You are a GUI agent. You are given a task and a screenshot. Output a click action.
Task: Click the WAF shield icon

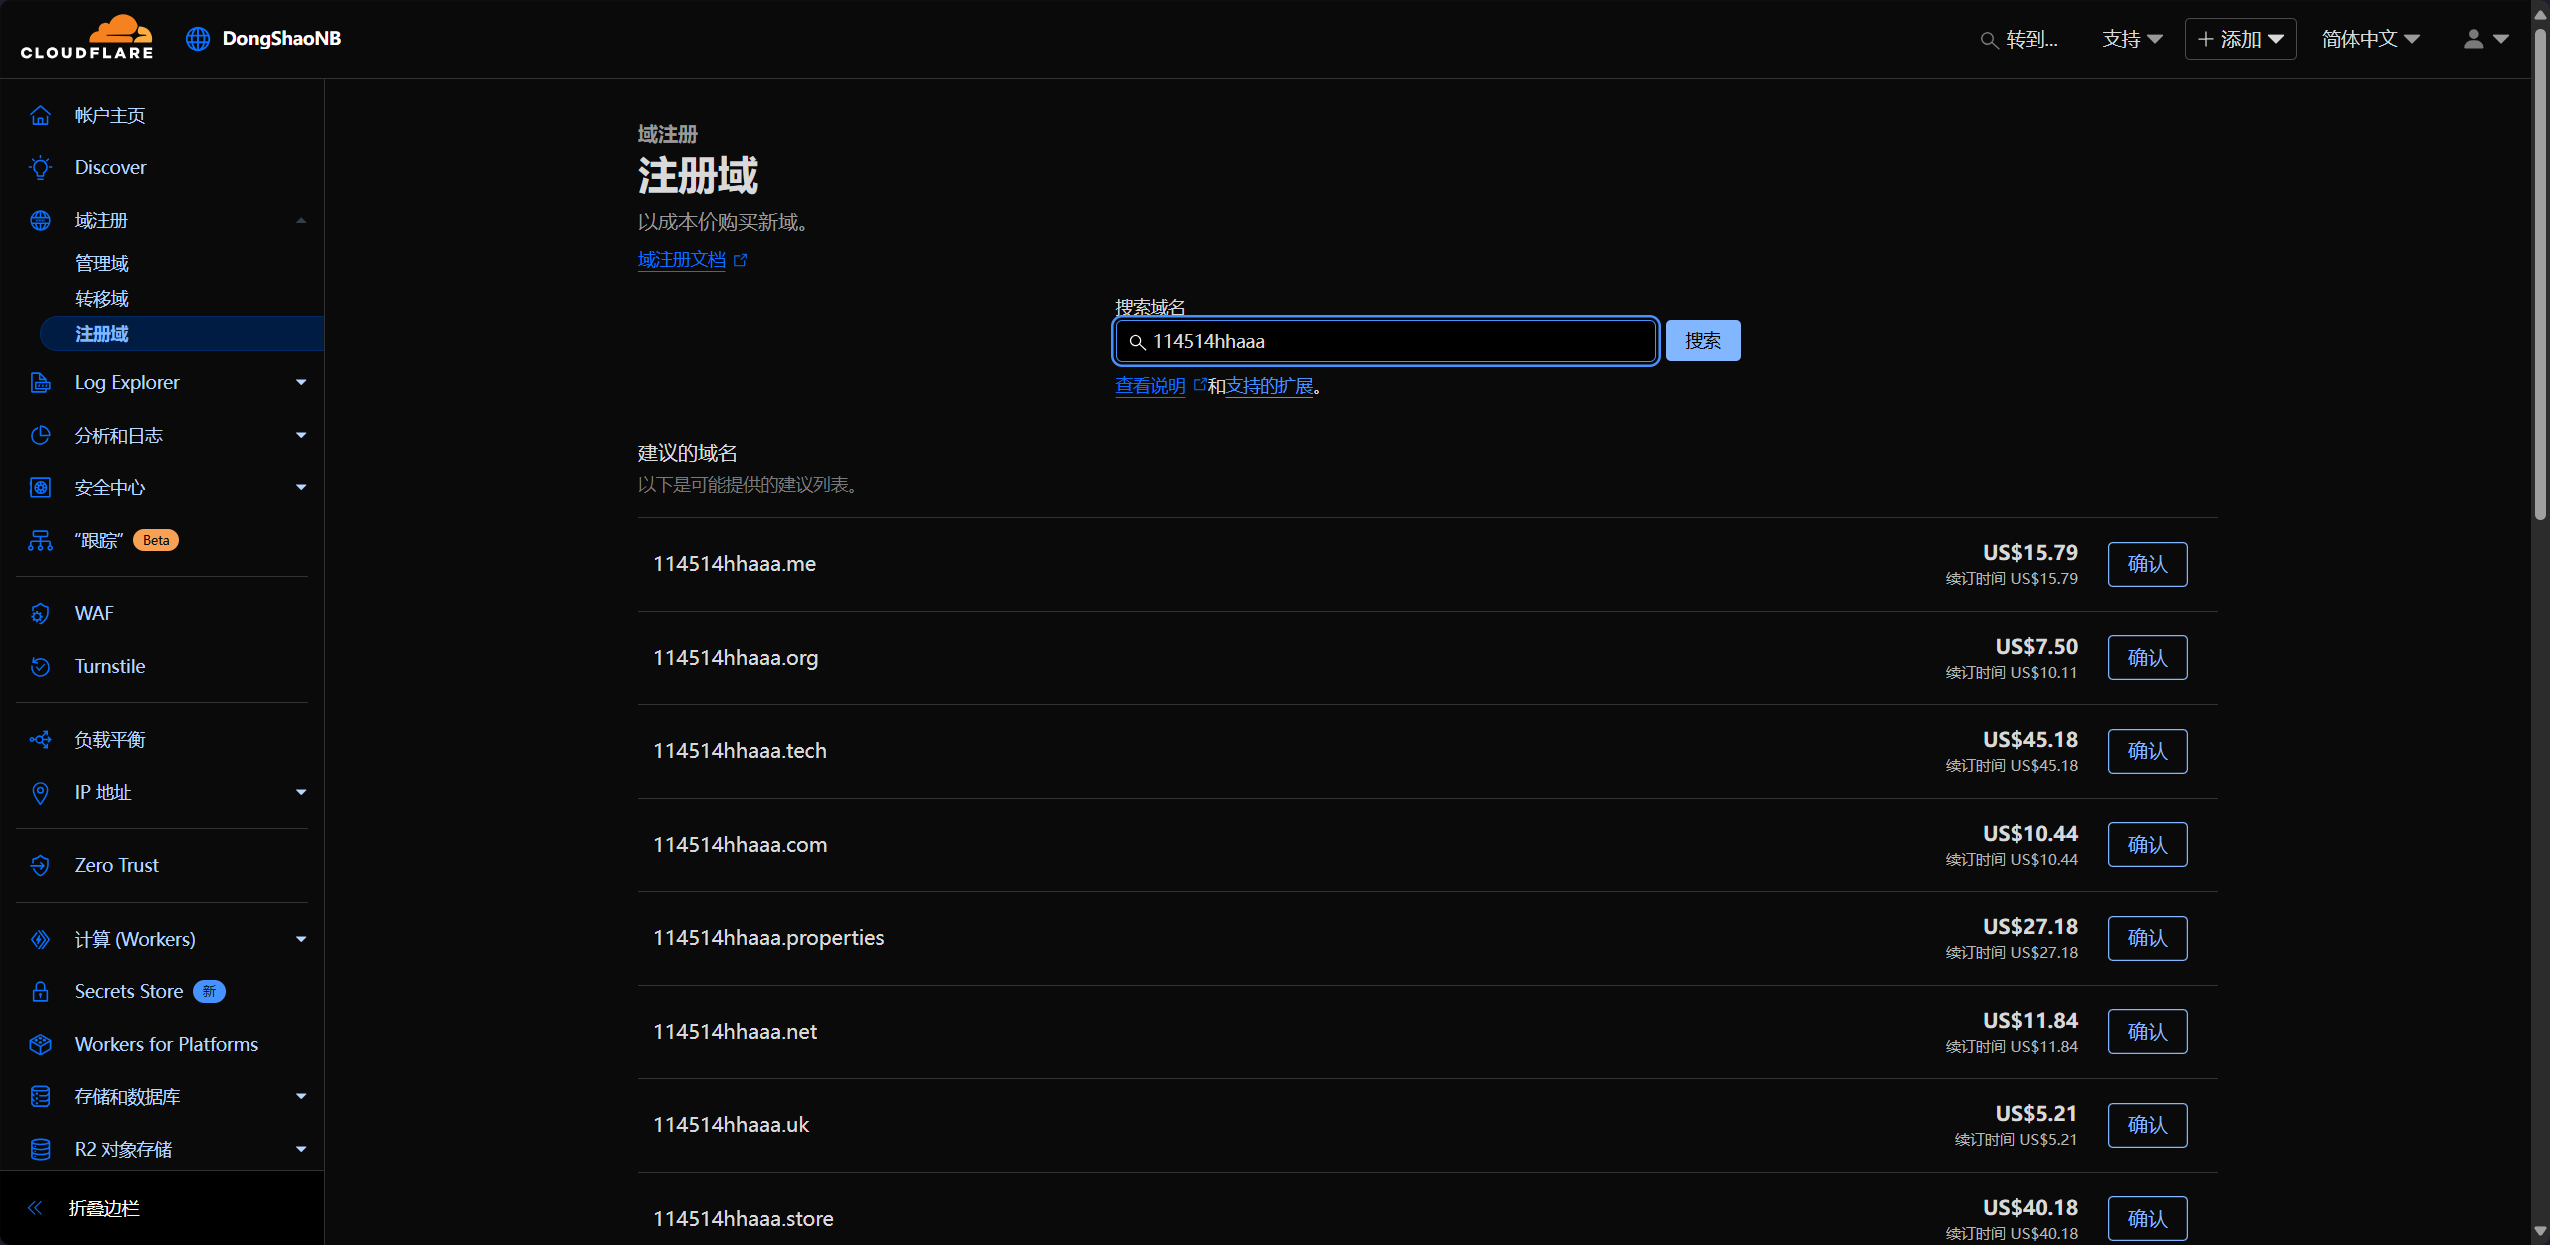tap(40, 613)
